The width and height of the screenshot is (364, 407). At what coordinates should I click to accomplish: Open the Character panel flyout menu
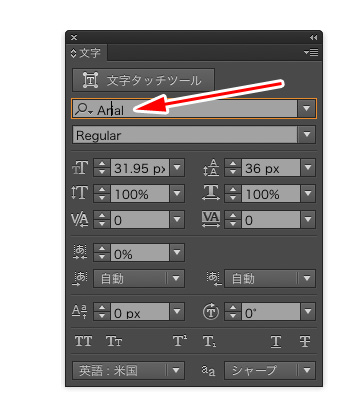point(311,53)
